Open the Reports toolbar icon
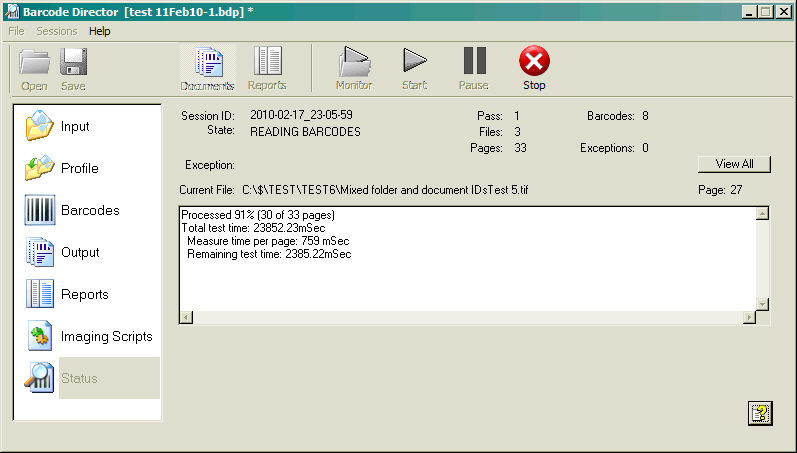This screenshot has width=797, height=453. (x=267, y=63)
